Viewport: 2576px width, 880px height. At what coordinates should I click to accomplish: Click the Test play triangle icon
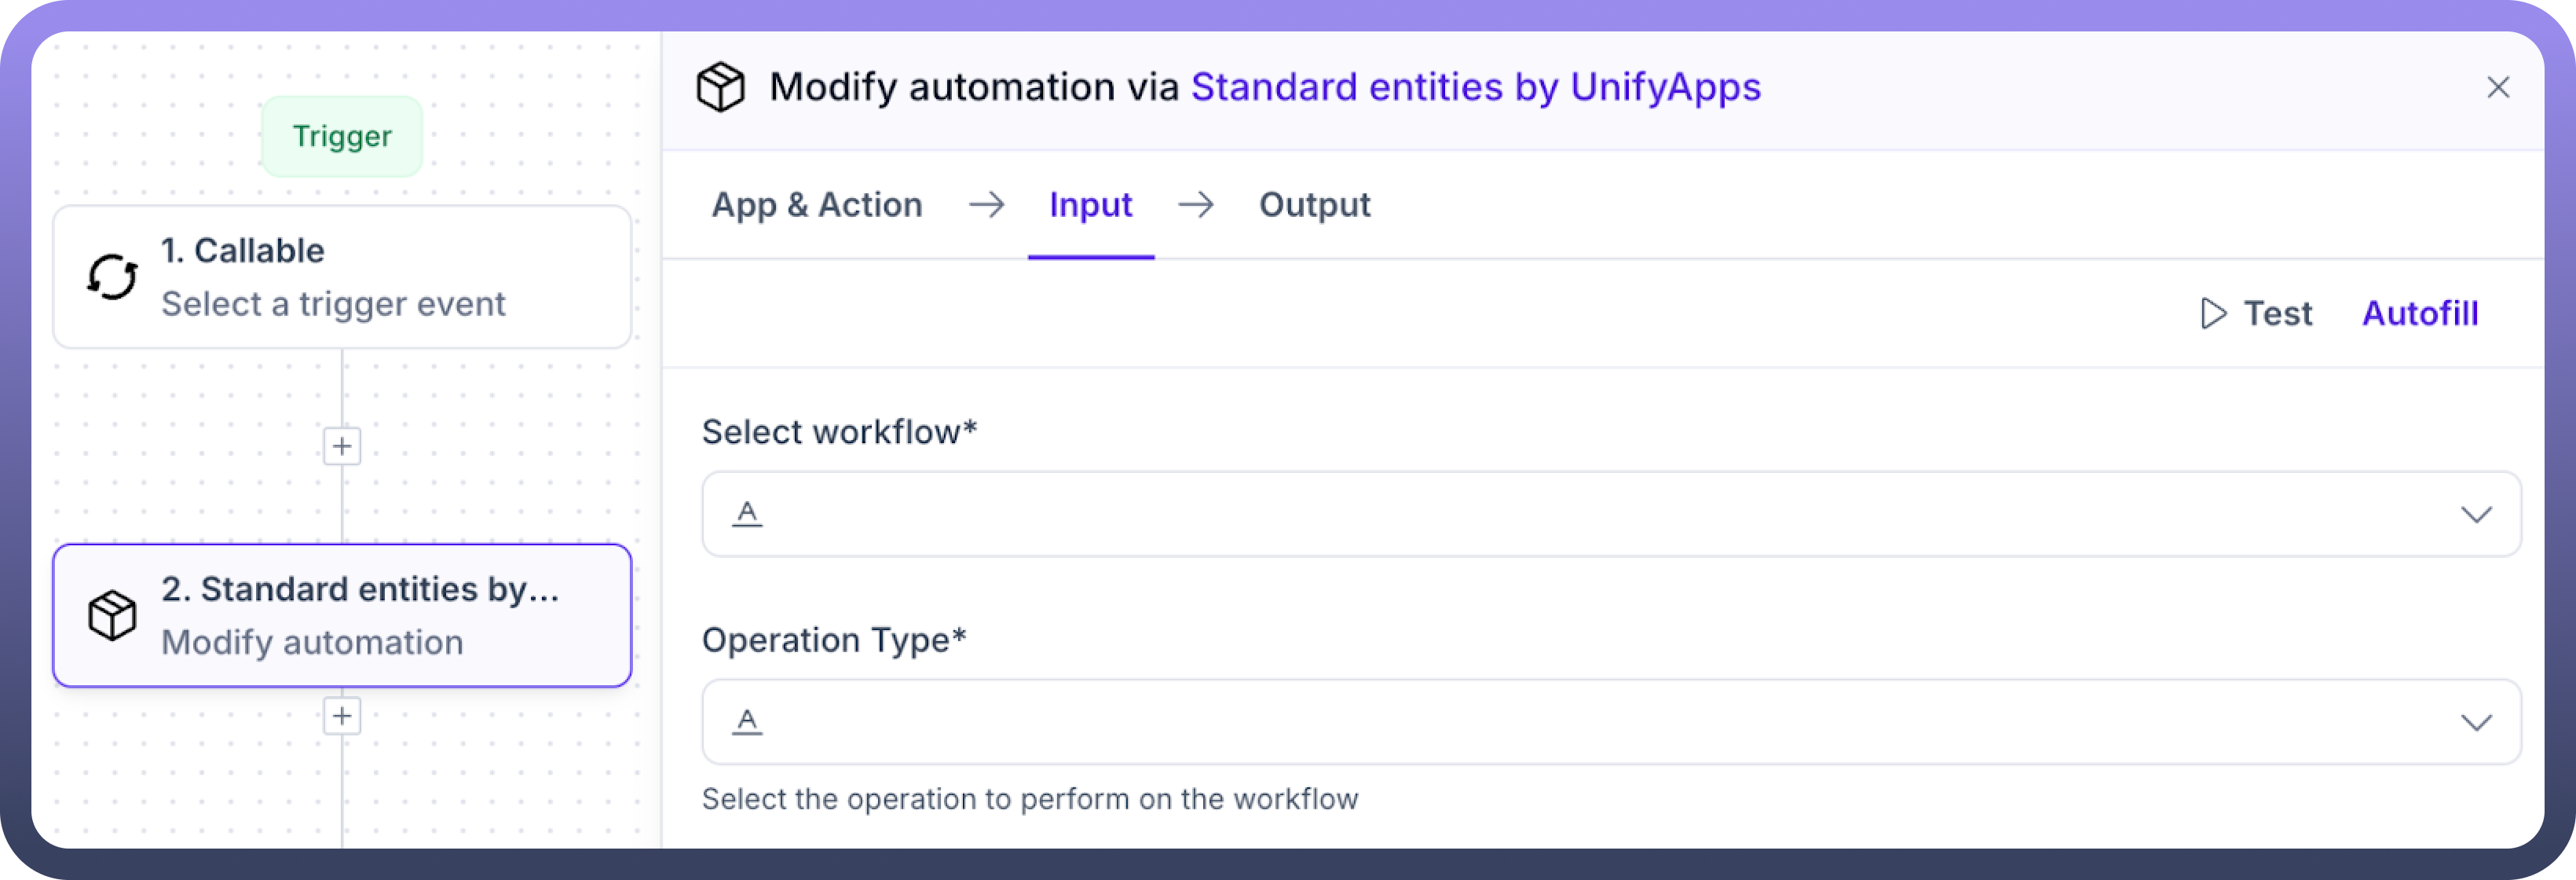[x=2213, y=314]
